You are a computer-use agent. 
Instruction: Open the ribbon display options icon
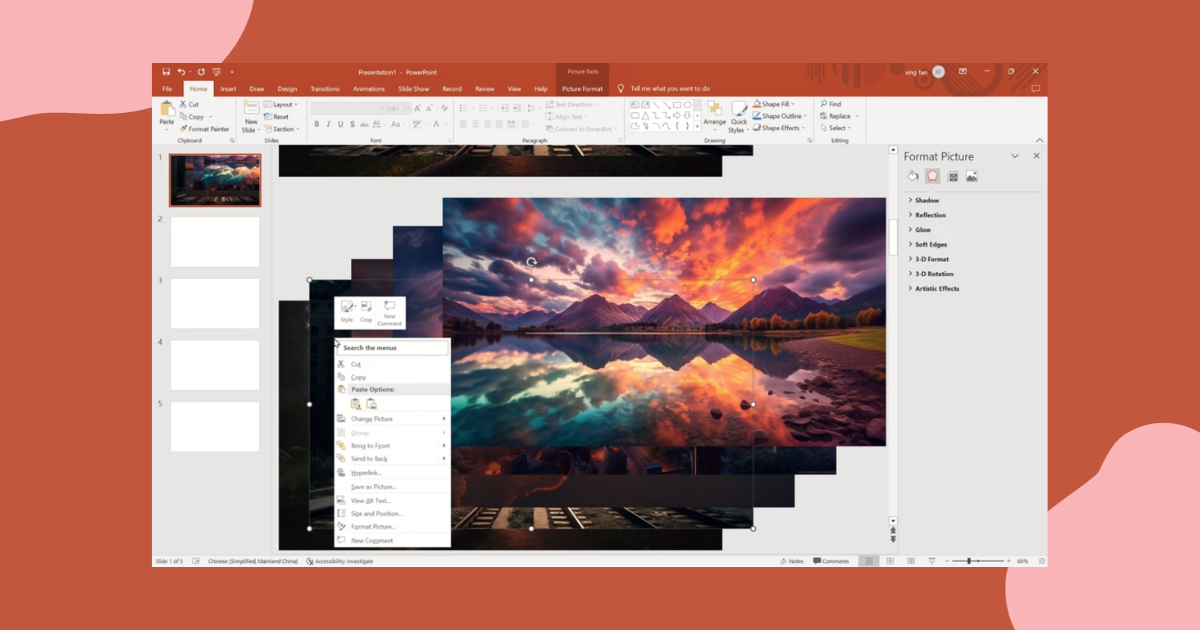click(962, 72)
